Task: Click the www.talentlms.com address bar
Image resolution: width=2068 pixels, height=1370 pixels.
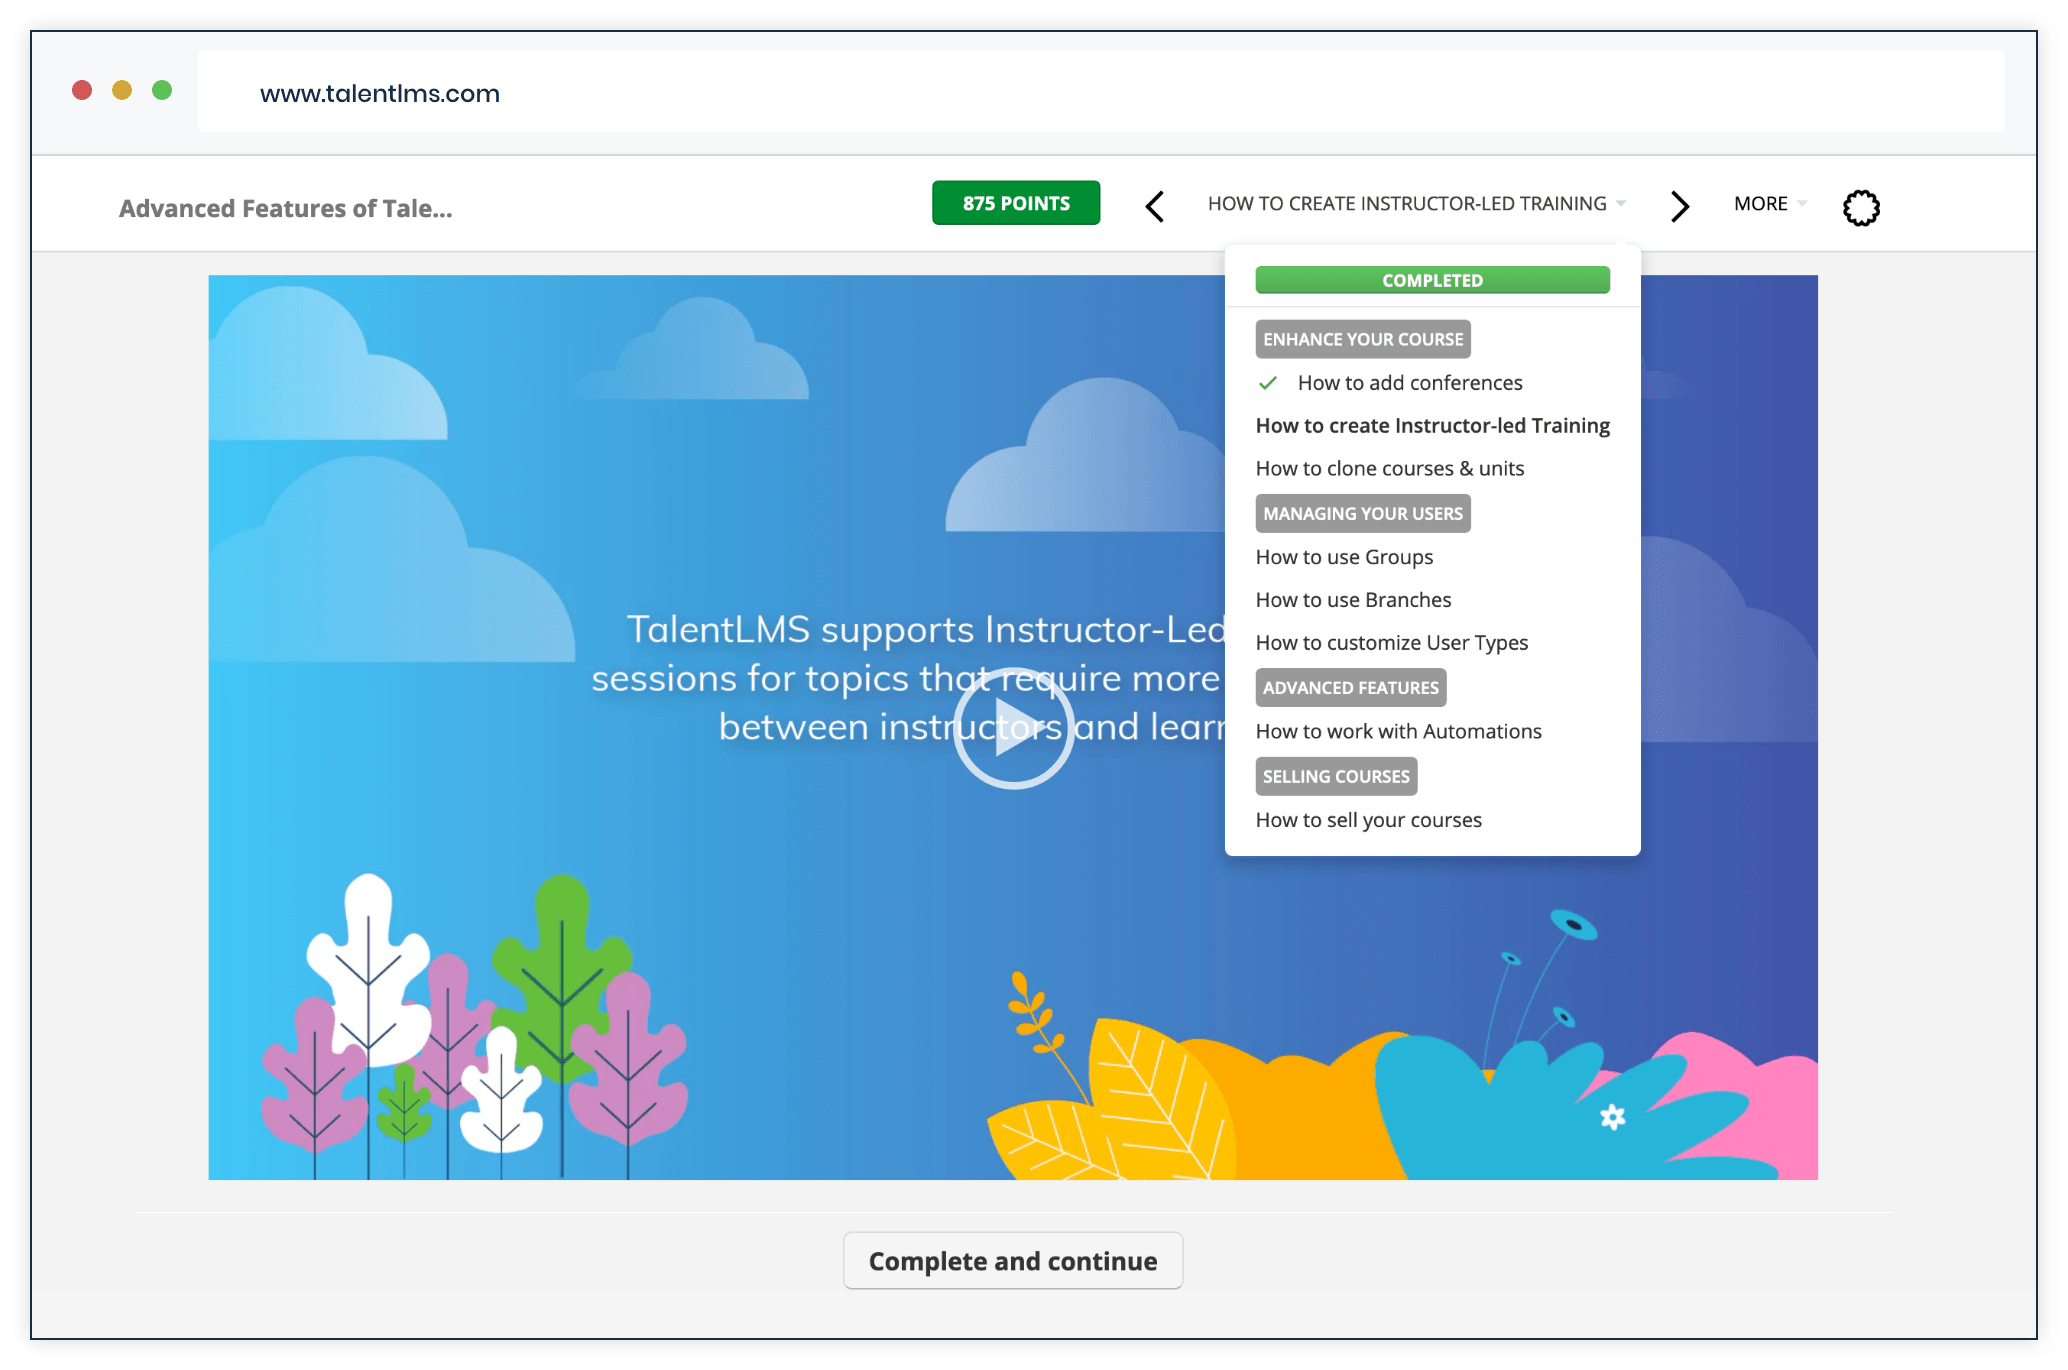Action: (x=1100, y=92)
